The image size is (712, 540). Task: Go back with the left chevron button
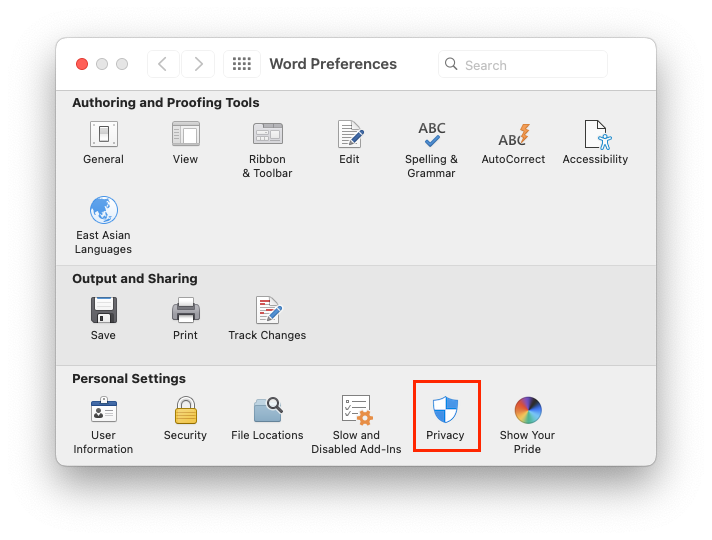(x=163, y=64)
